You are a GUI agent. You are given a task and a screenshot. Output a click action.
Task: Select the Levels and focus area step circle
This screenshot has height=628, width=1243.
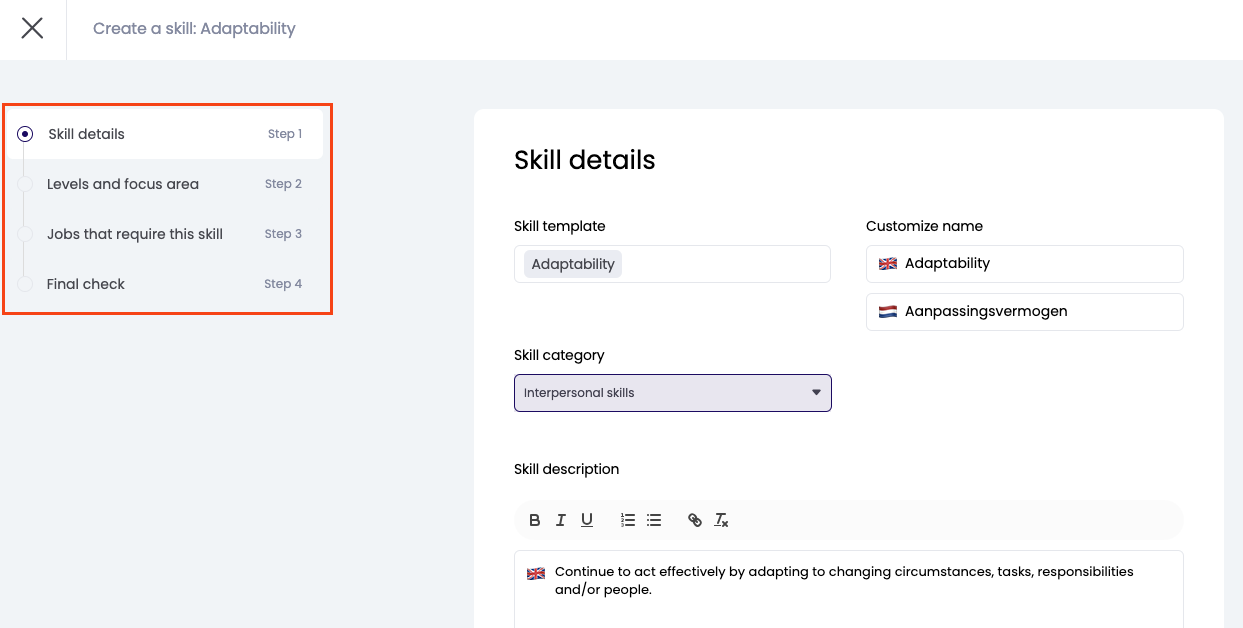(x=25, y=184)
